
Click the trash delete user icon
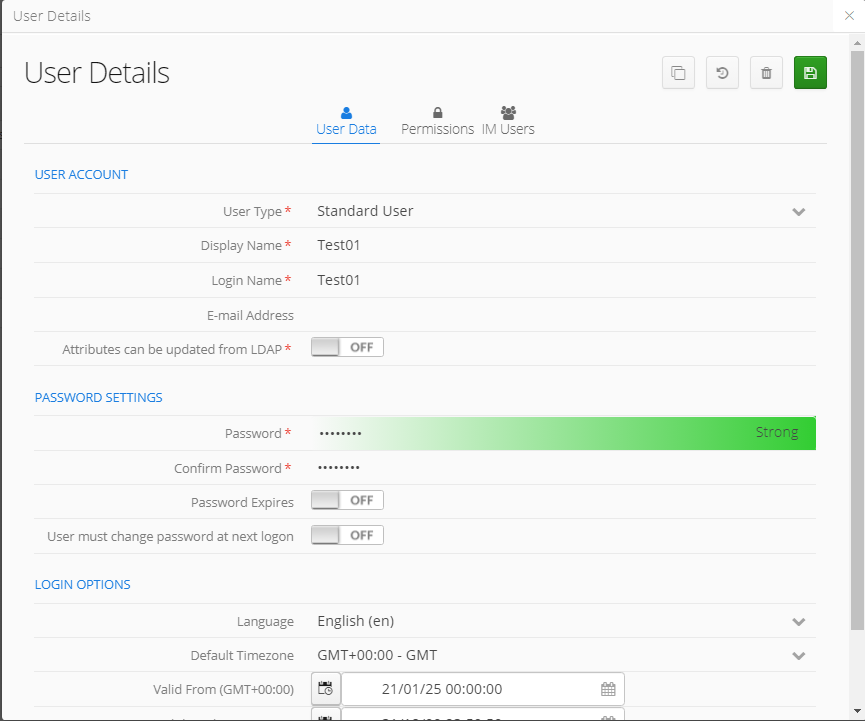click(766, 73)
